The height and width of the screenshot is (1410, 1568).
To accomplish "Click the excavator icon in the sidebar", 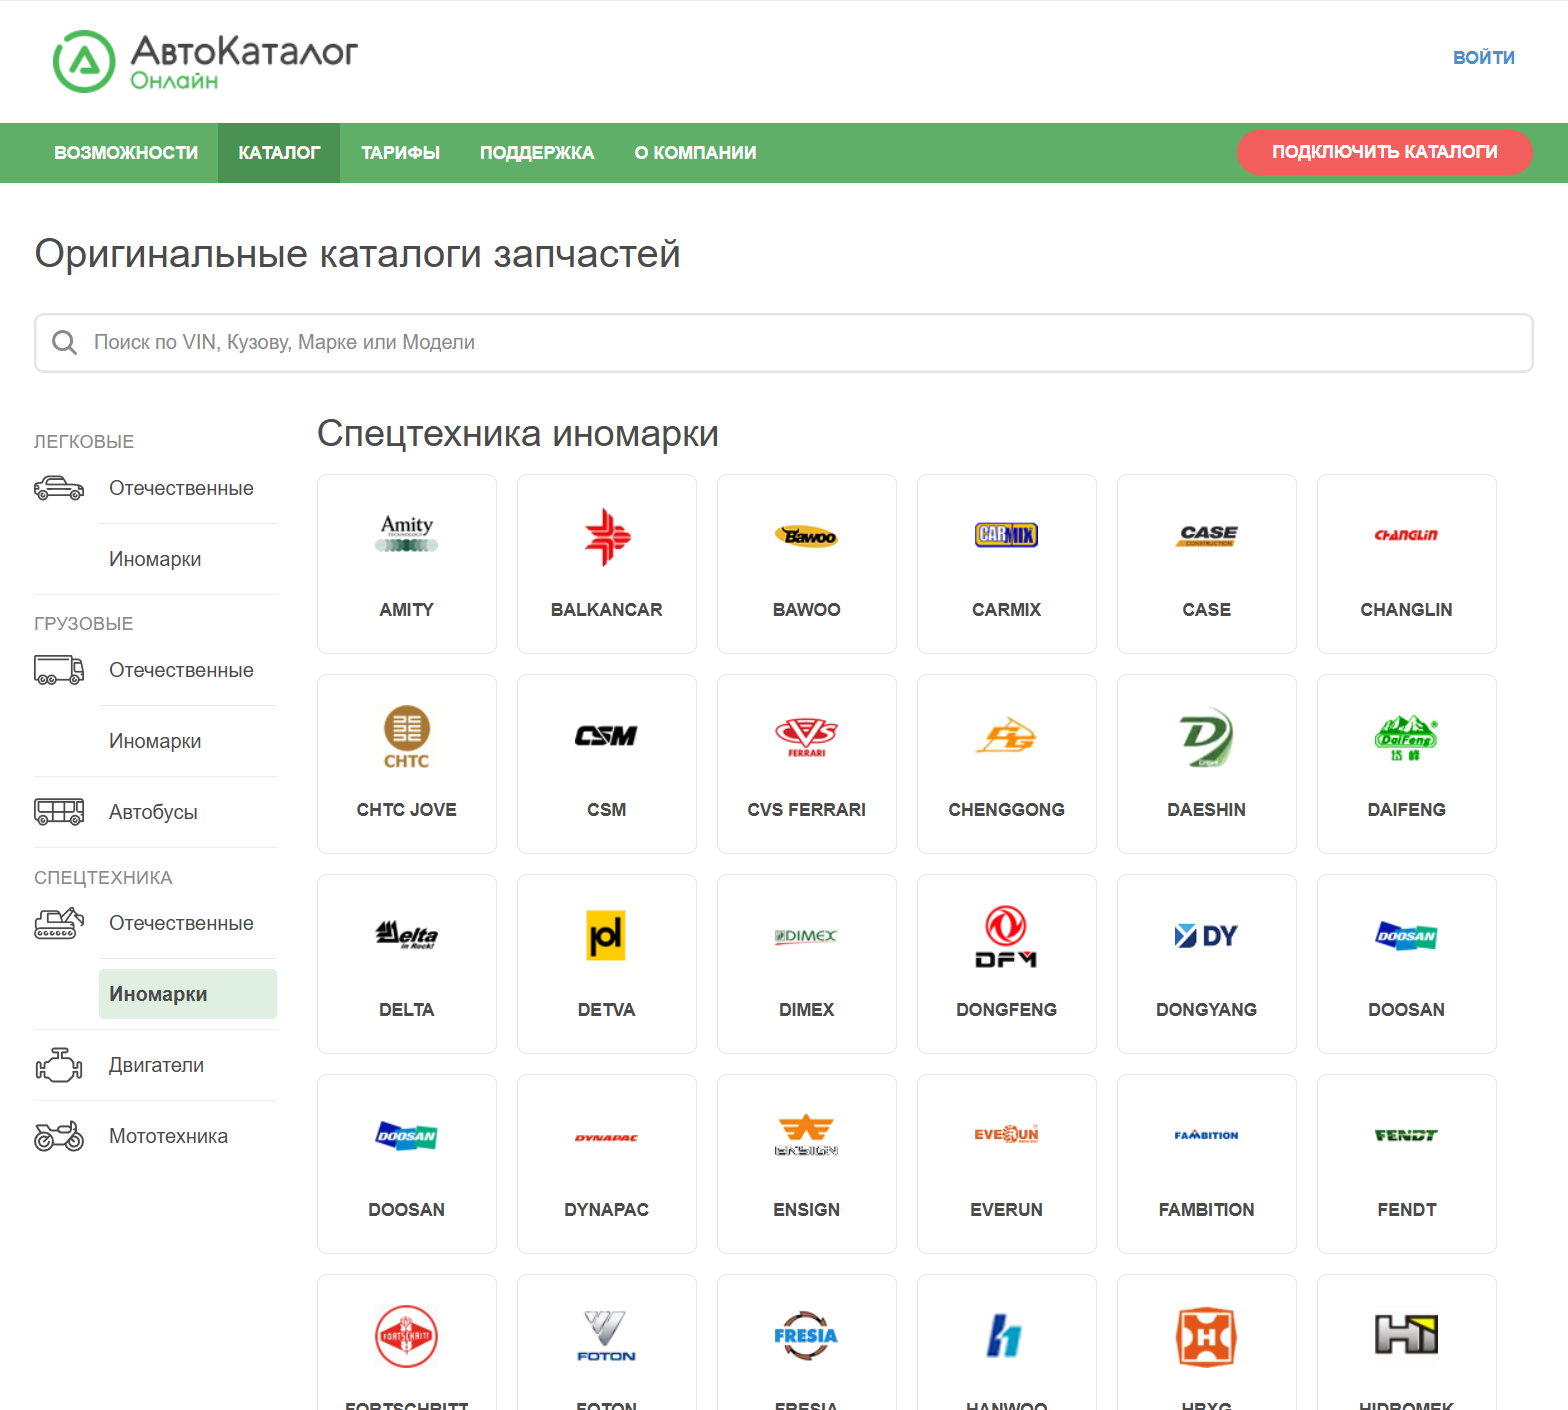I will [59, 923].
